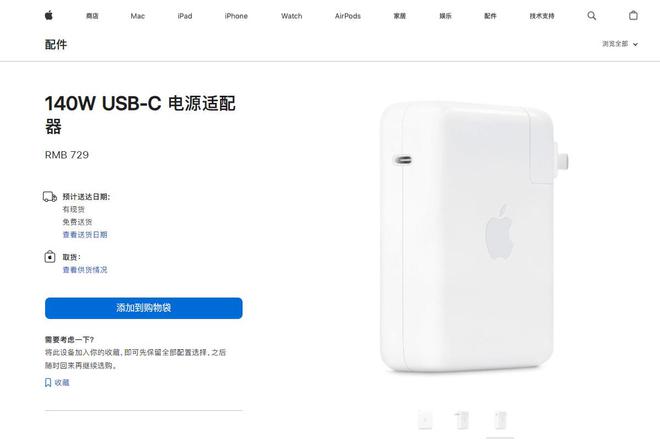This screenshot has height=440, width=660.
Task: Open AirPods in navigation bar
Action: coord(348,16)
